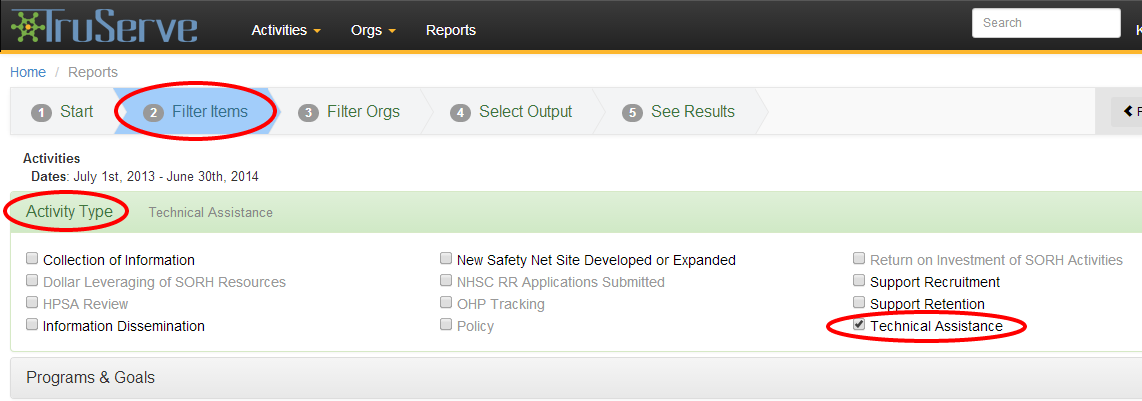Expand the Programs & Goals section
Viewport: 1142px width, 401px height.
(90, 378)
